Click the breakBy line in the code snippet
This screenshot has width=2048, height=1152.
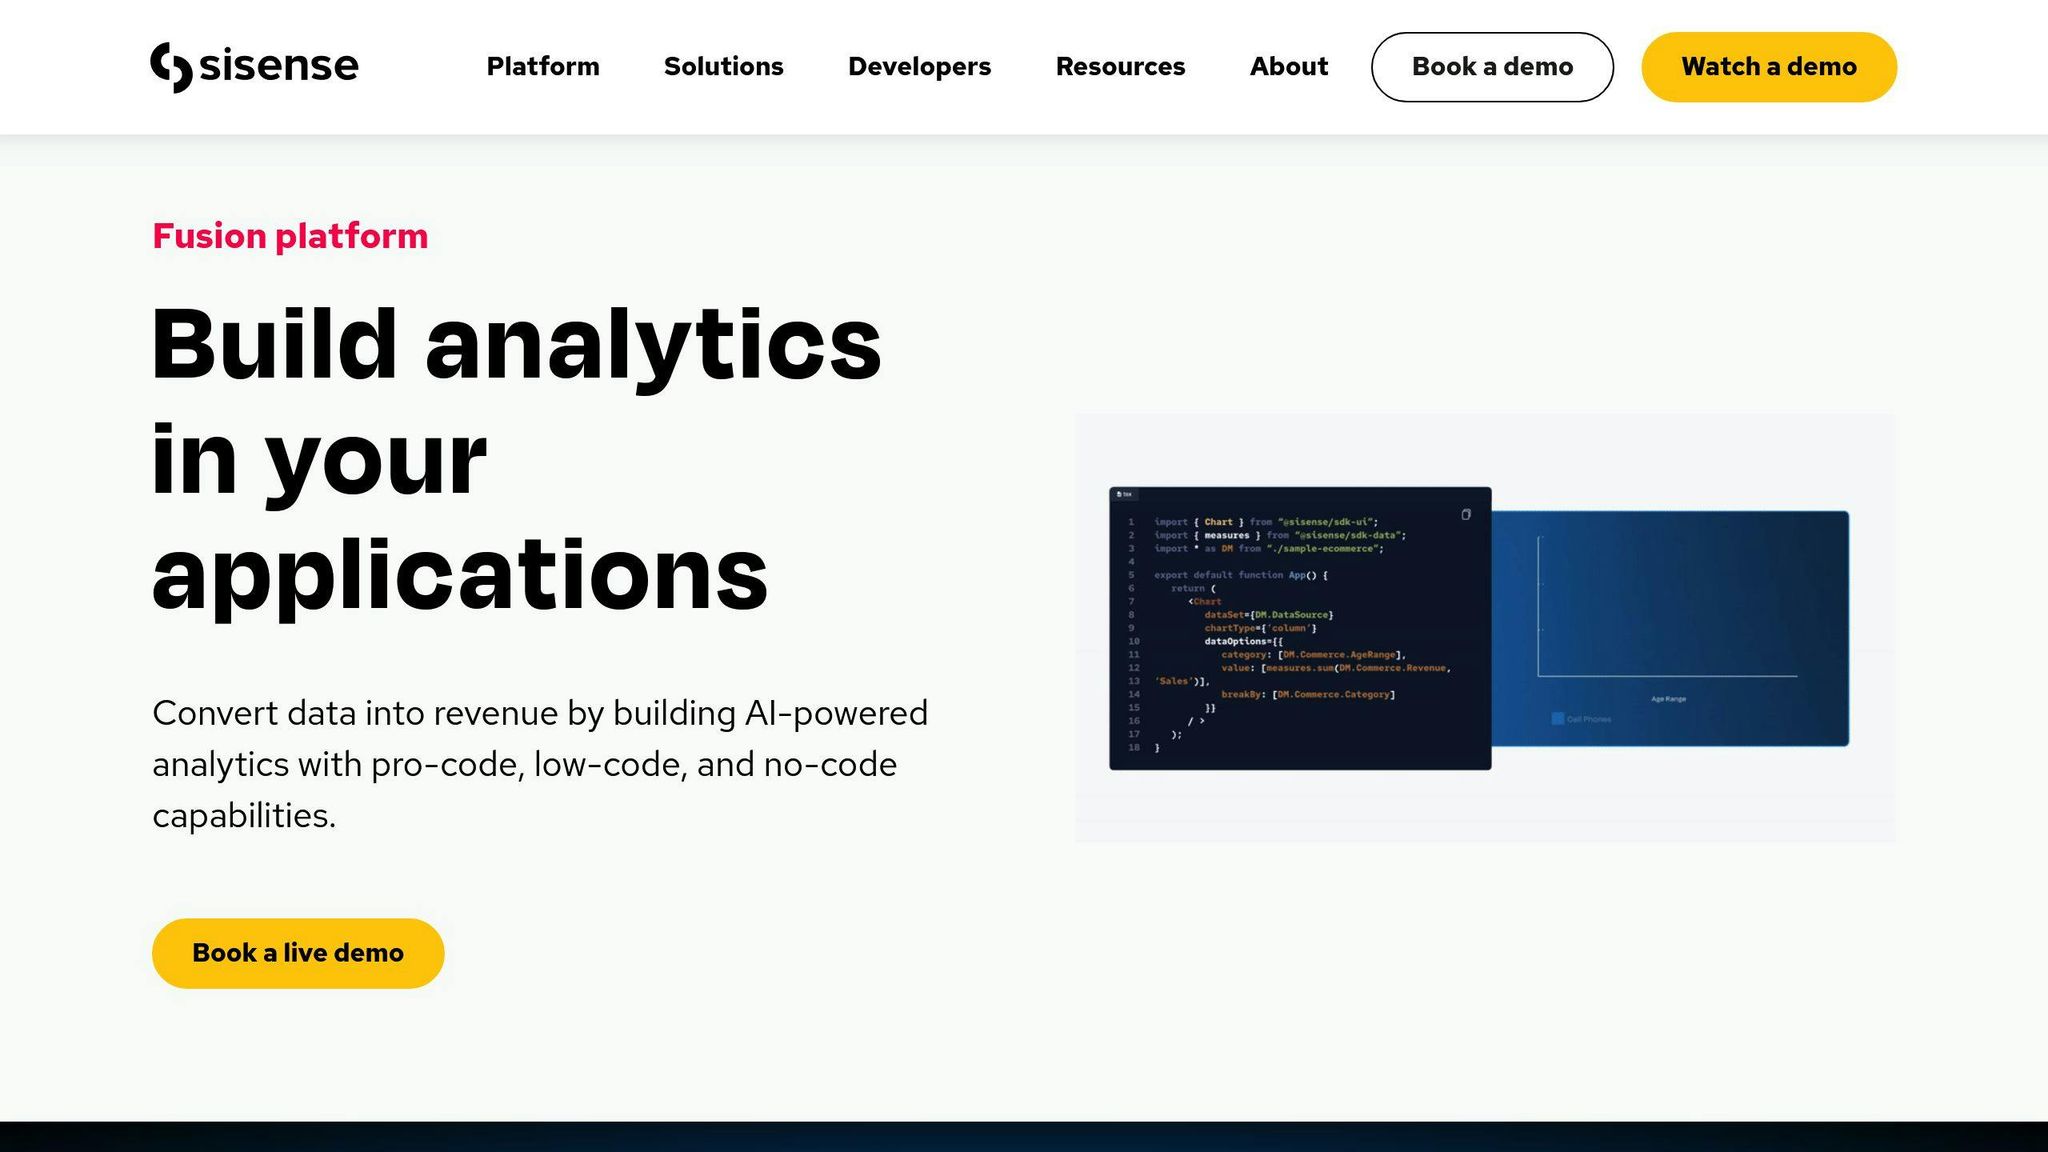coord(1307,694)
